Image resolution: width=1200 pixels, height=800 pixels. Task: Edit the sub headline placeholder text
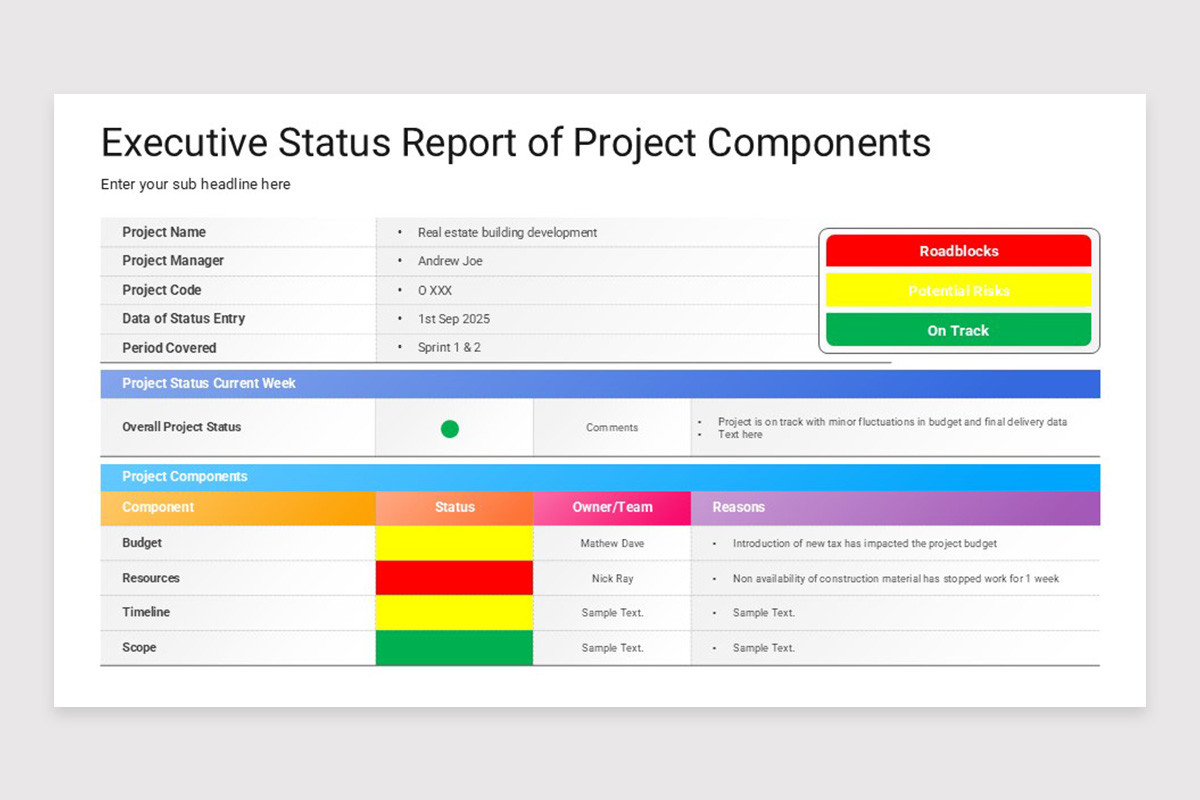pyautogui.click(x=195, y=184)
